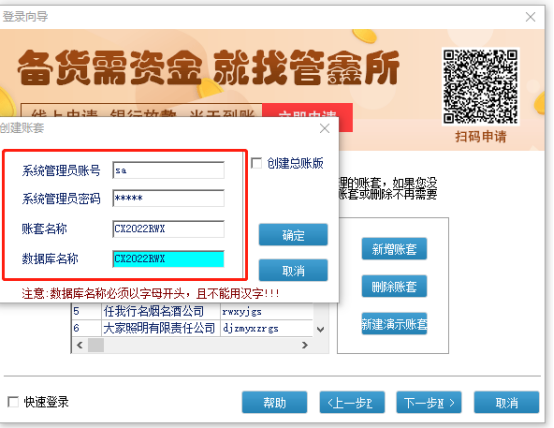The image size is (554, 428).
Task: Click the 删除账套 button
Action: pyautogui.click(x=394, y=286)
